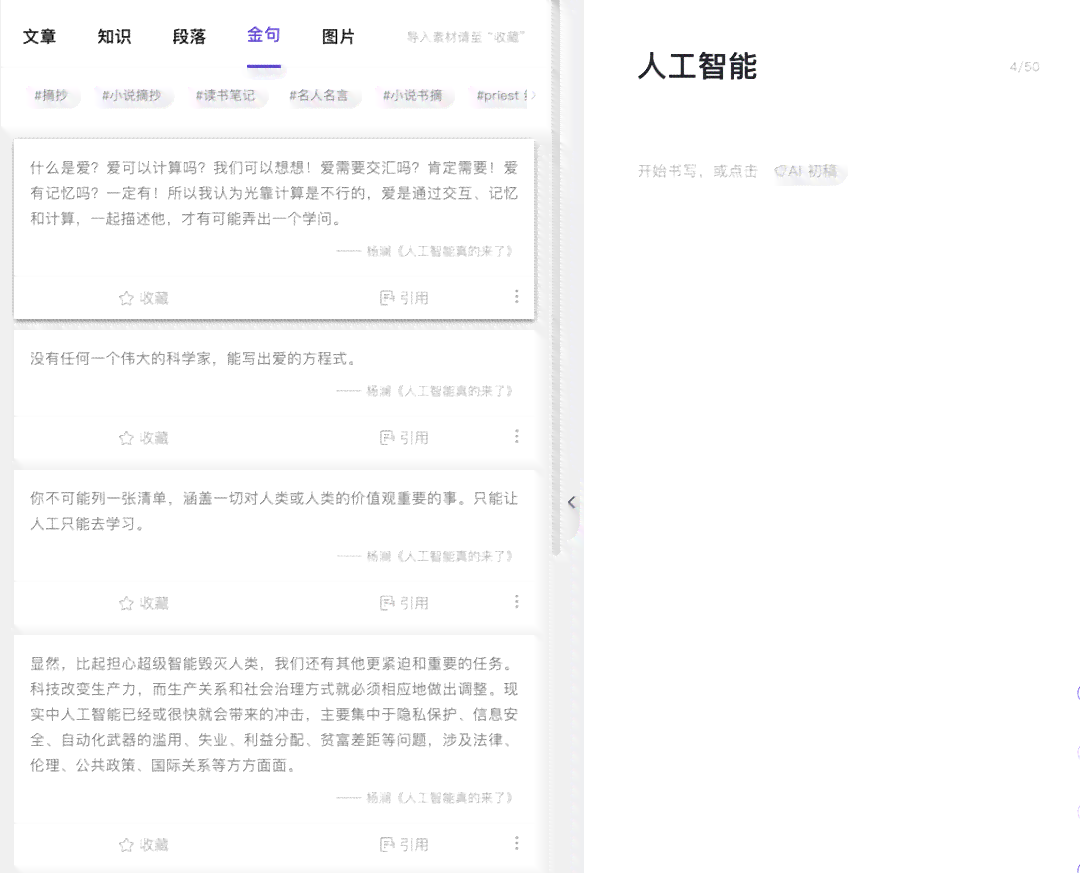Switch to the 知识 tab
This screenshot has height=873, width=1080.
click(114, 37)
